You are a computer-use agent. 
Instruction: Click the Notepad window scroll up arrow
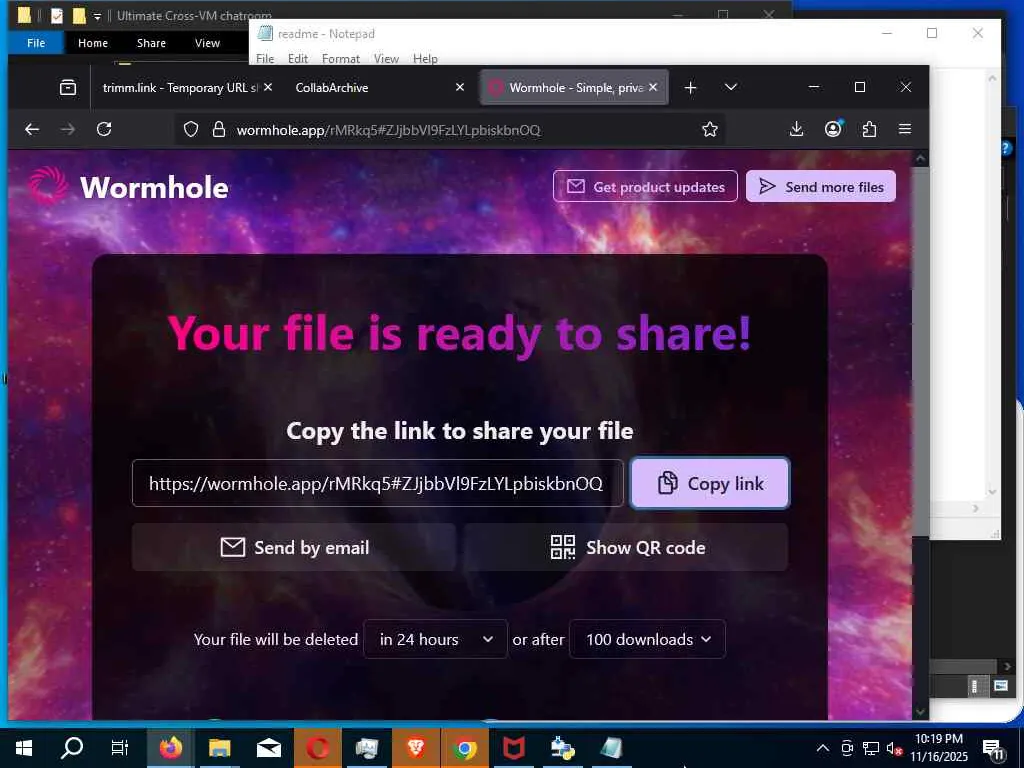[x=992, y=78]
